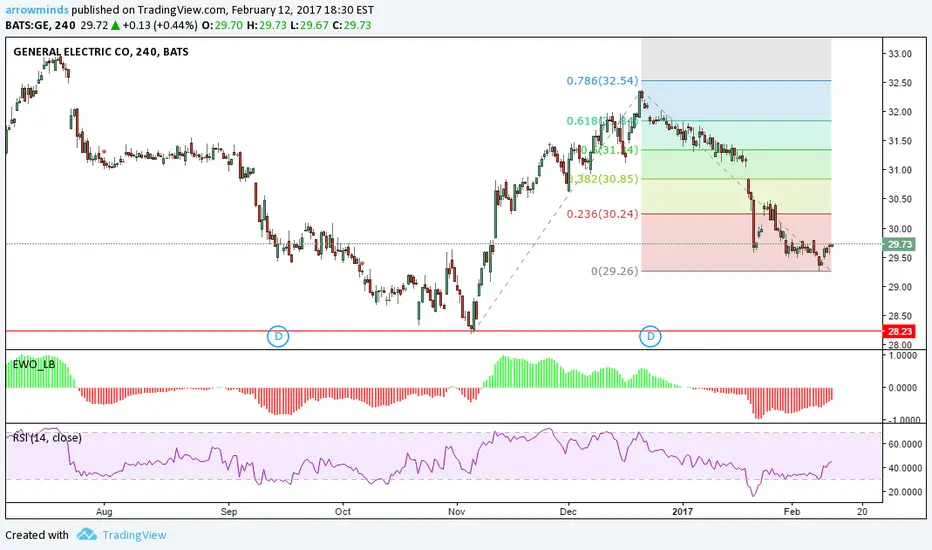Viewport: 932px width, 550px height.
Task: Click the H:29.73 high price value
Action: pos(267,26)
